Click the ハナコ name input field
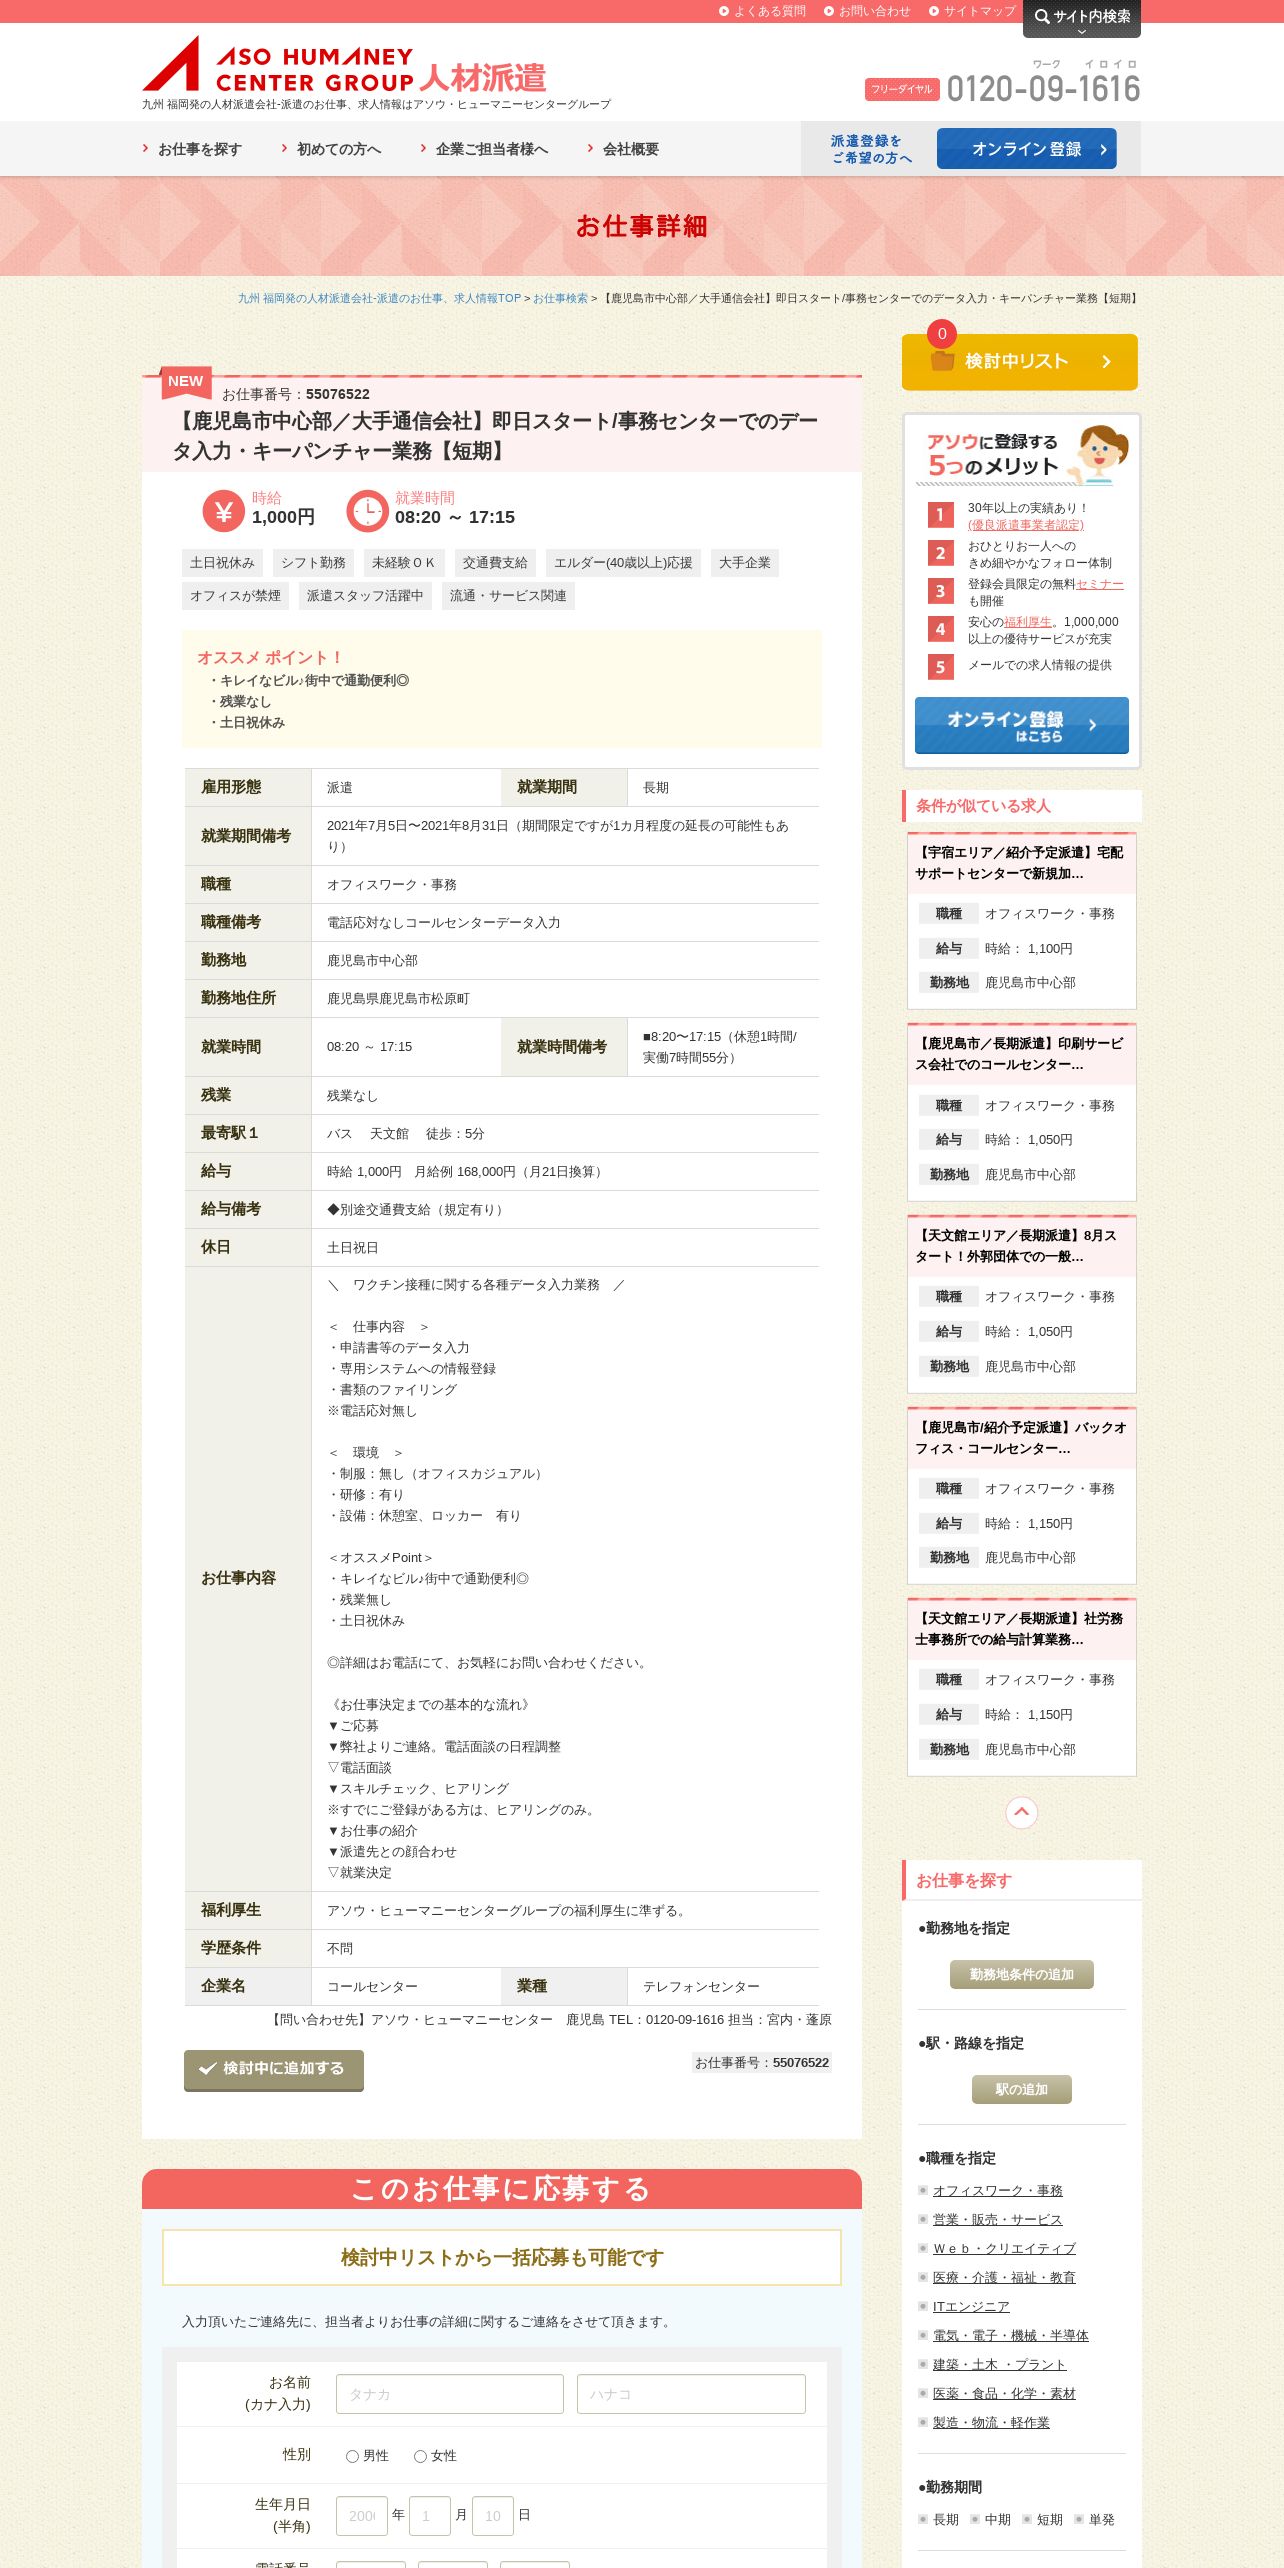 [x=691, y=2394]
